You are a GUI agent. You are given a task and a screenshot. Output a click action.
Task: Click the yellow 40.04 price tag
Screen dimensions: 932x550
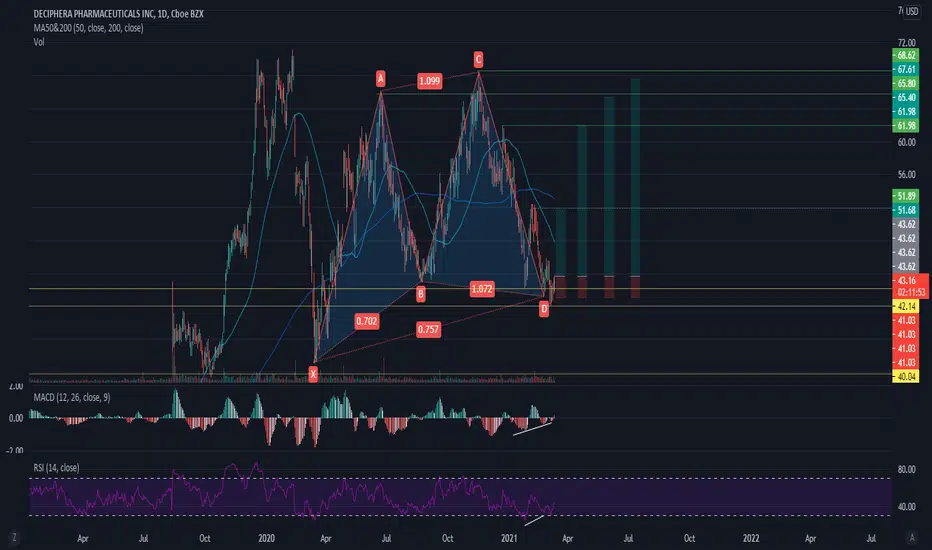point(906,376)
